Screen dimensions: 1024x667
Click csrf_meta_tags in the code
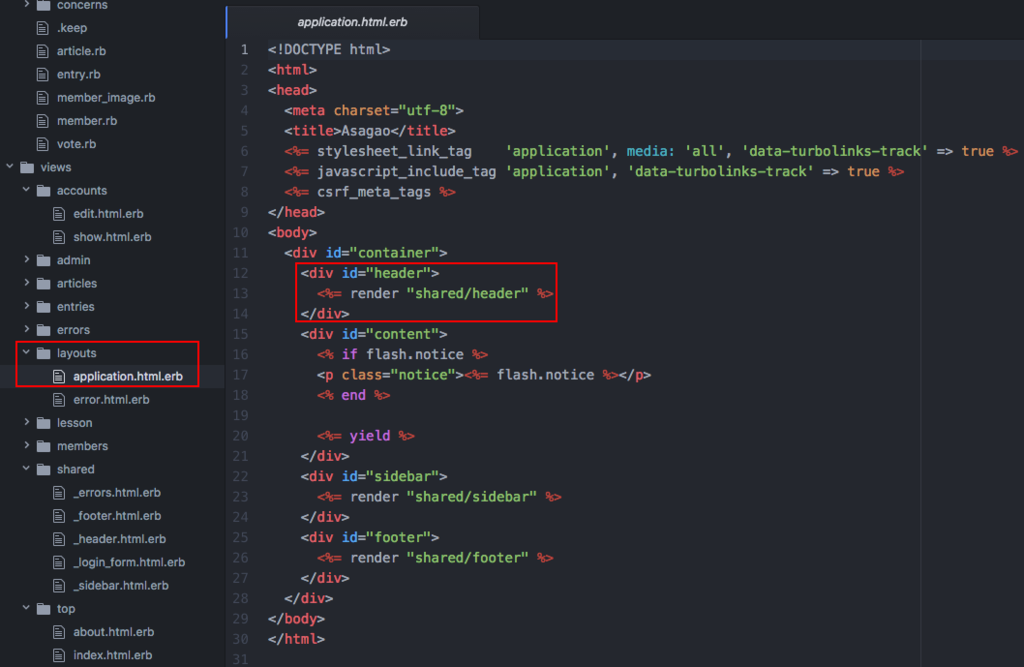tap(374, 192)
